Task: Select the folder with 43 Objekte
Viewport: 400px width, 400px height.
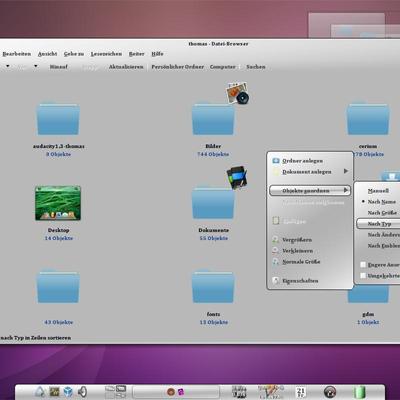Action: [58, 287]
